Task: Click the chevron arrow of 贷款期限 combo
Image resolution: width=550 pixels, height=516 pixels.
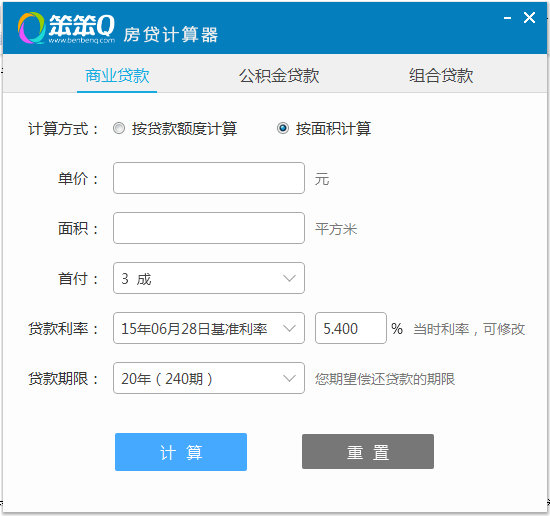Action: (x=289, y=378)
